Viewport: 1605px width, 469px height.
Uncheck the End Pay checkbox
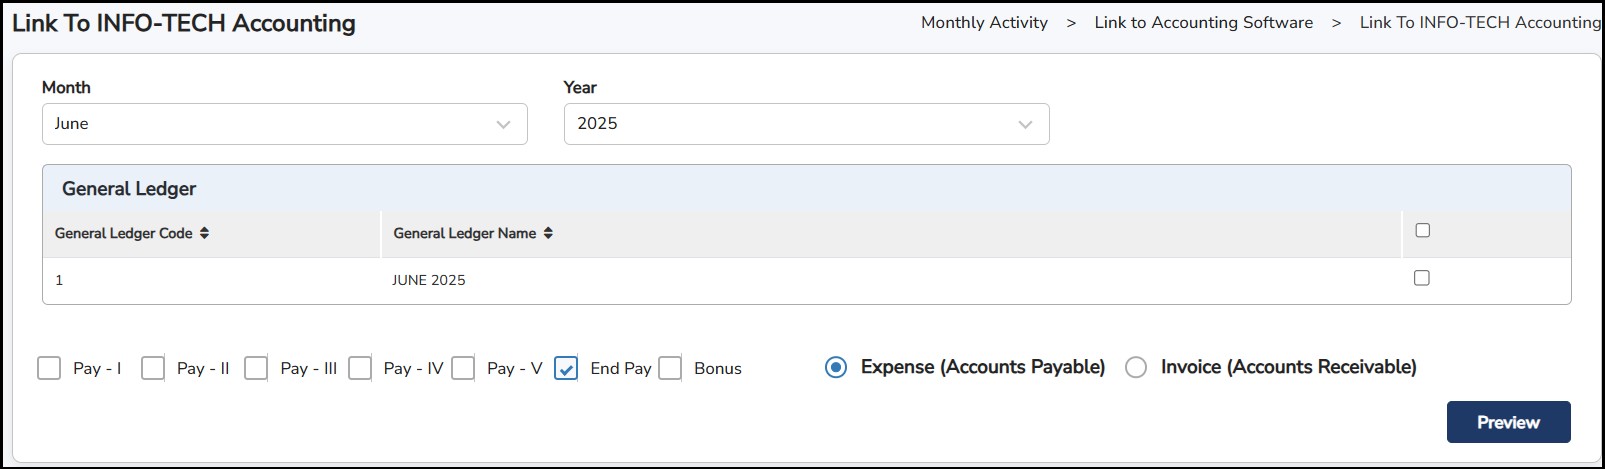pos(566,368)
